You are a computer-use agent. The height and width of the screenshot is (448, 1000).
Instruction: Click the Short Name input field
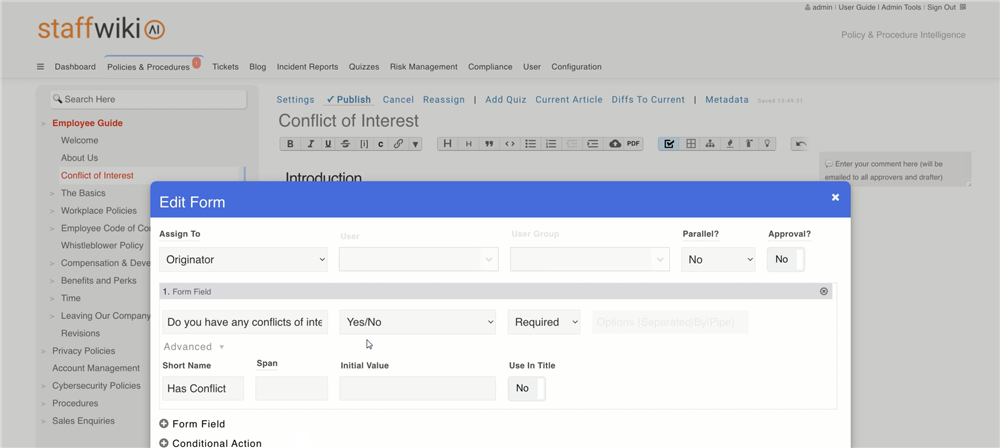pos(203,388)
